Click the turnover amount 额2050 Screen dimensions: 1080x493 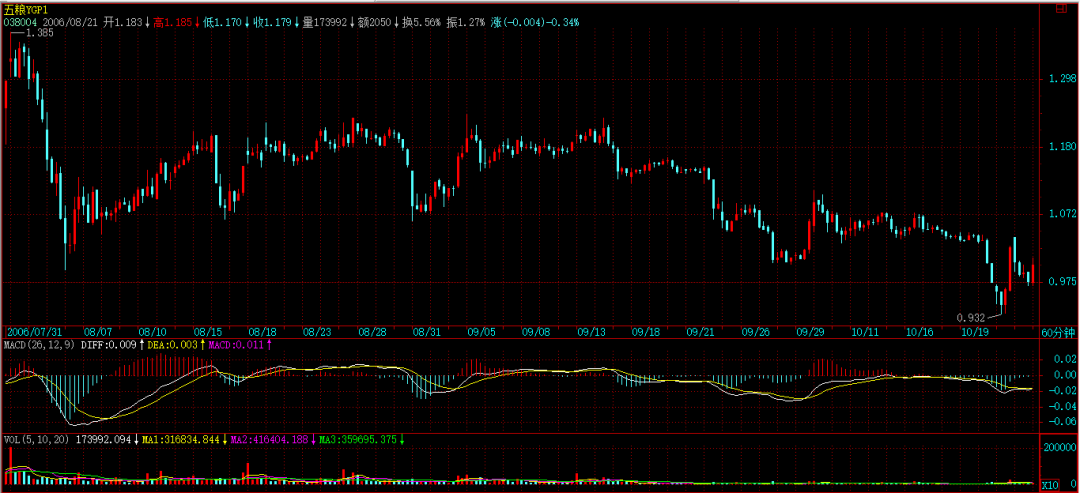[374, 23]
